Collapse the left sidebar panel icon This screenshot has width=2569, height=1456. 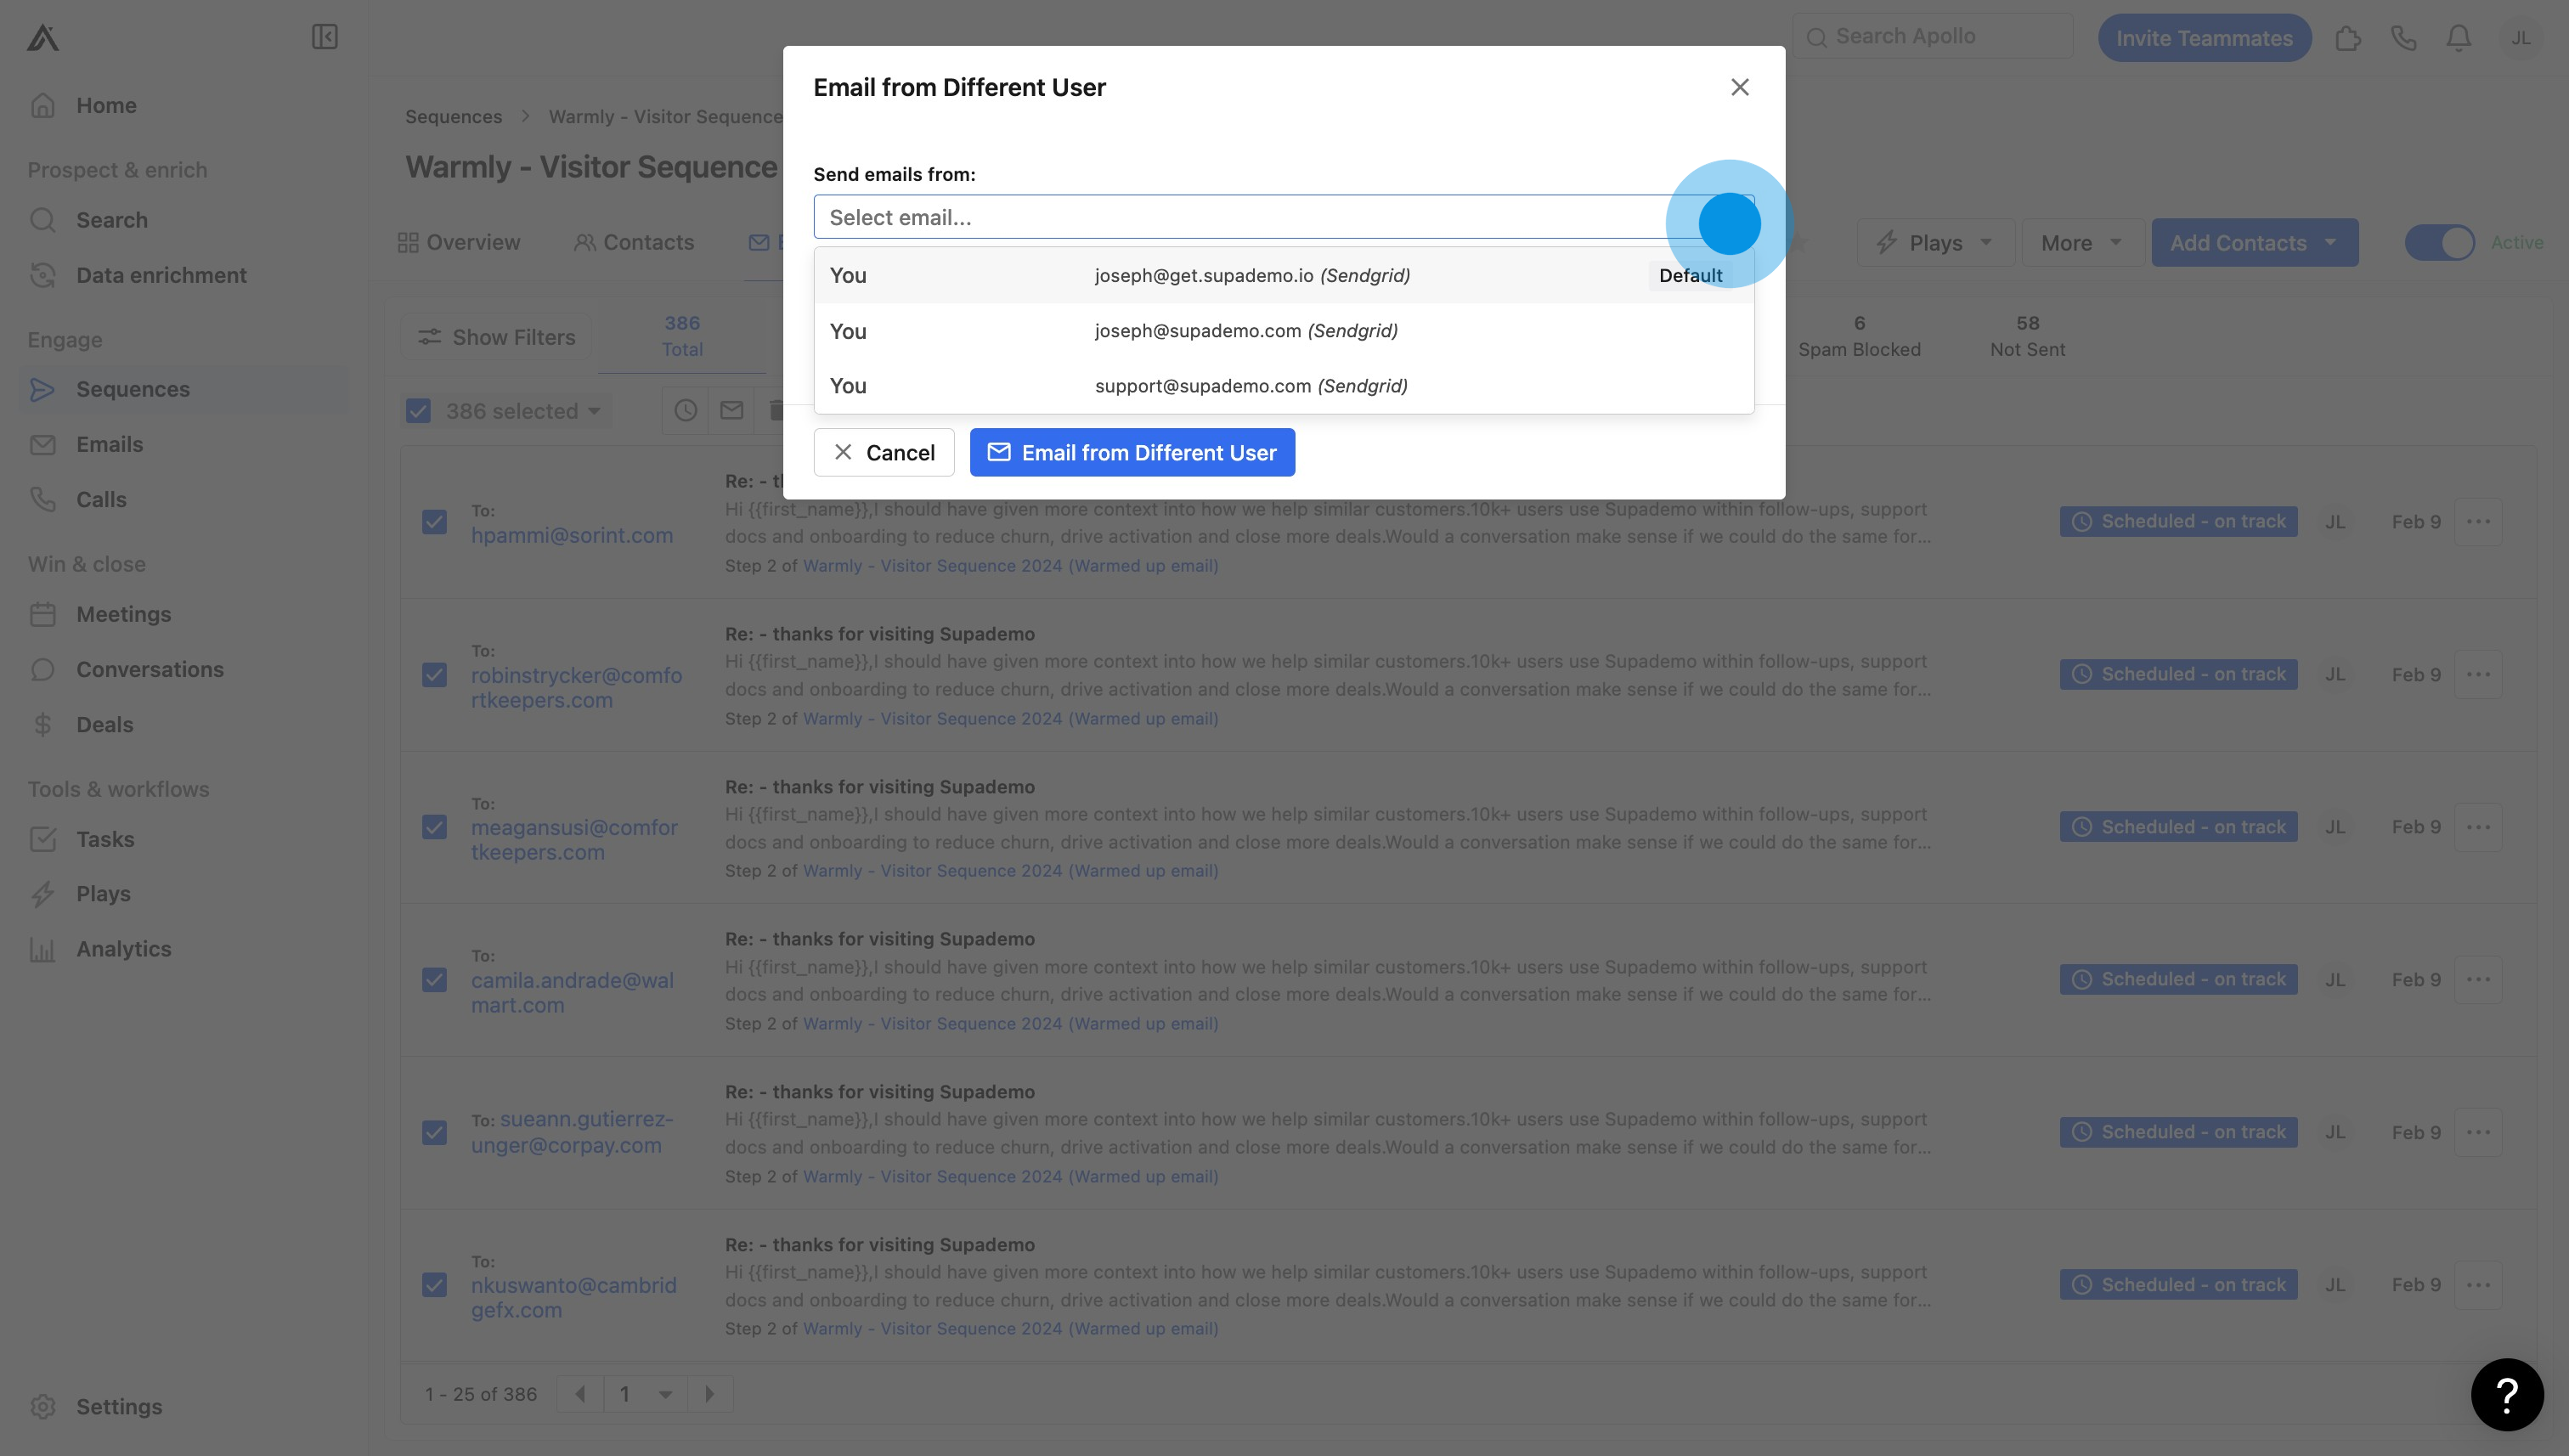[x=324, y=37]
